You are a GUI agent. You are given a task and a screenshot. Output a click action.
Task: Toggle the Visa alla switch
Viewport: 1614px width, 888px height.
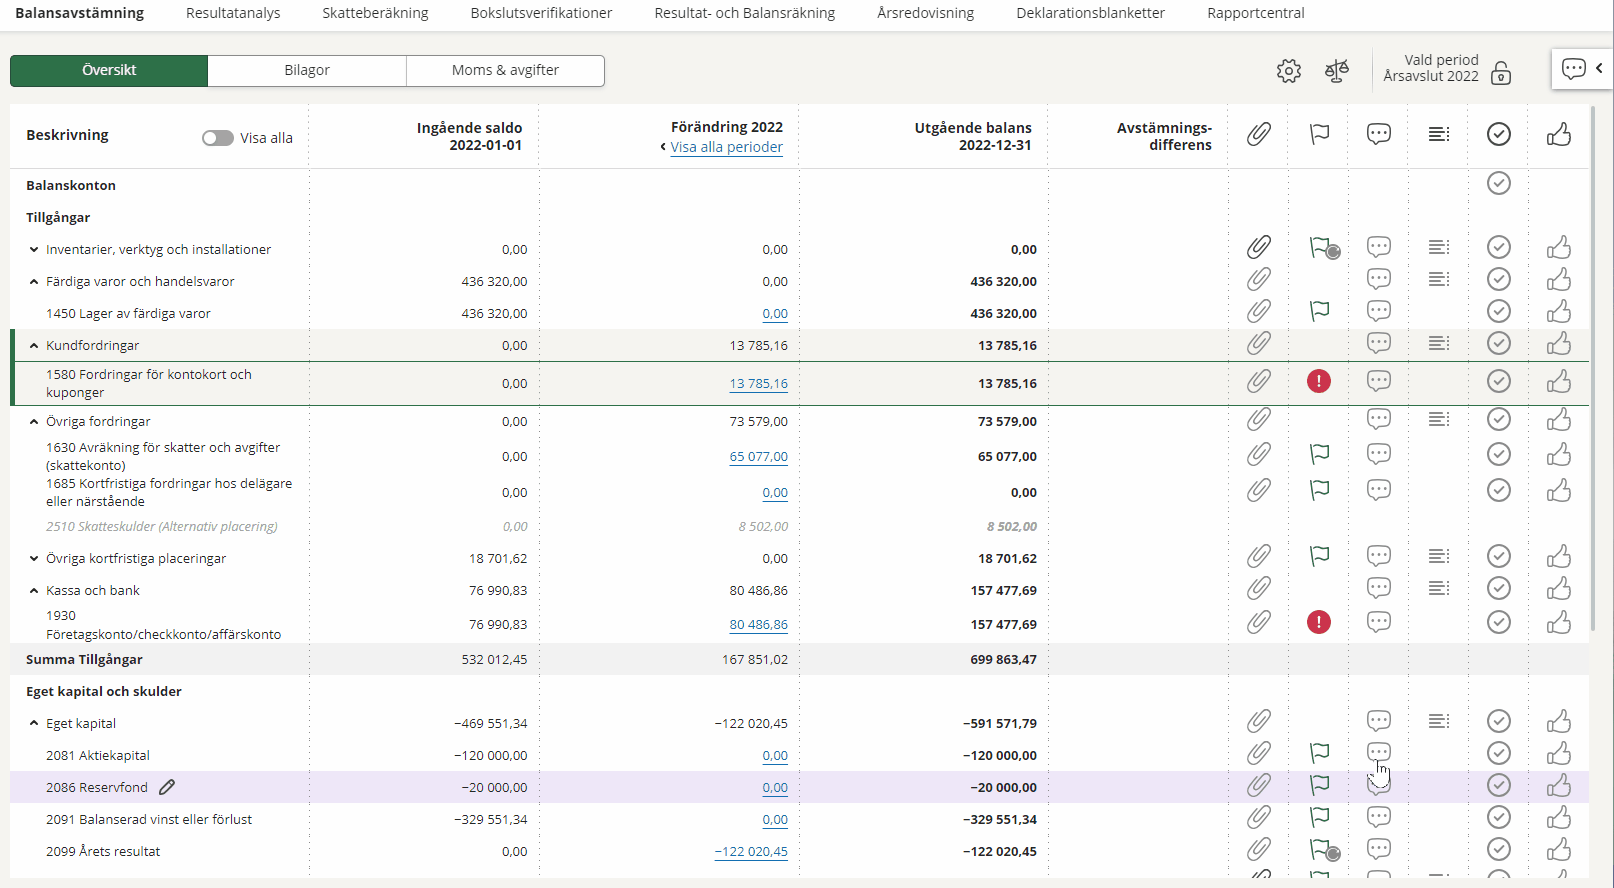click(217, 138)
